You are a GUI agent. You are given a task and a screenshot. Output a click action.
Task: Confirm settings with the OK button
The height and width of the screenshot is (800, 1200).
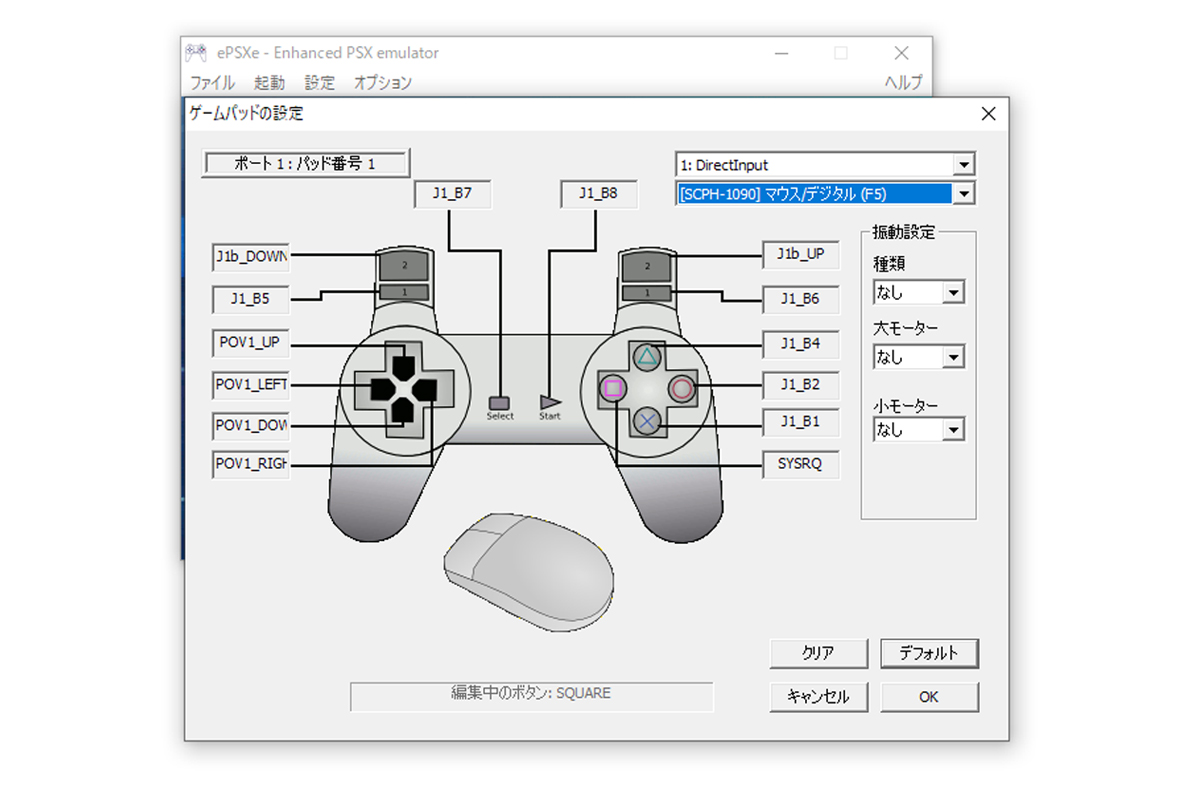point(929,697)
